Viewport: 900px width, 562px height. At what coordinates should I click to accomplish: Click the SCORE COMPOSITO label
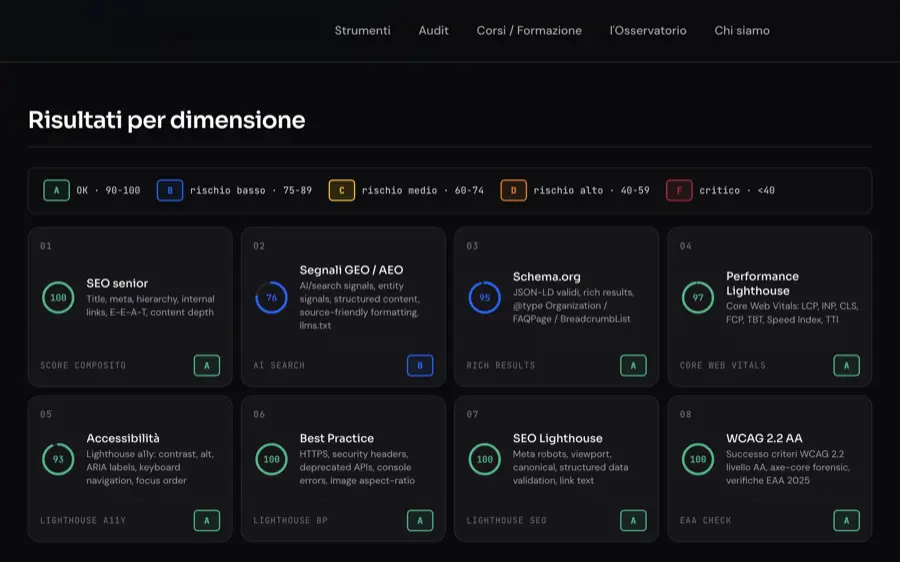[x=83, y=365]
